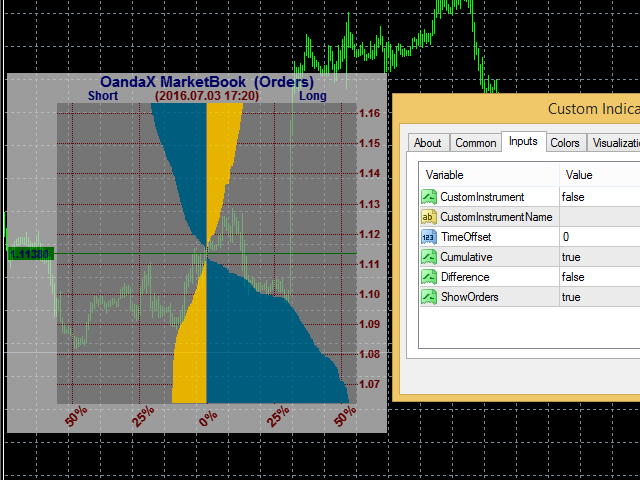Image resolution: width=640 pixels, height=480 pixels.
Task: Click the ShowOrders boolean icon
Action: [x=429, y=297]
